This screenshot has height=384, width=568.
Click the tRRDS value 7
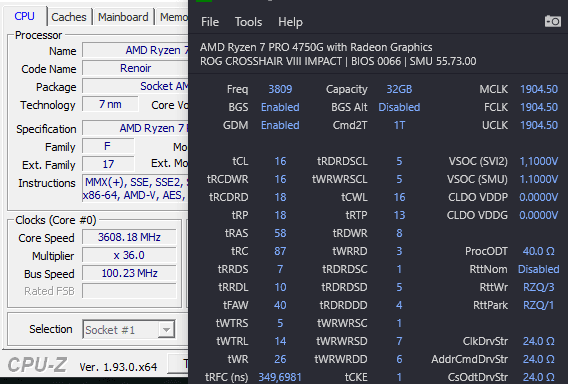280,269
